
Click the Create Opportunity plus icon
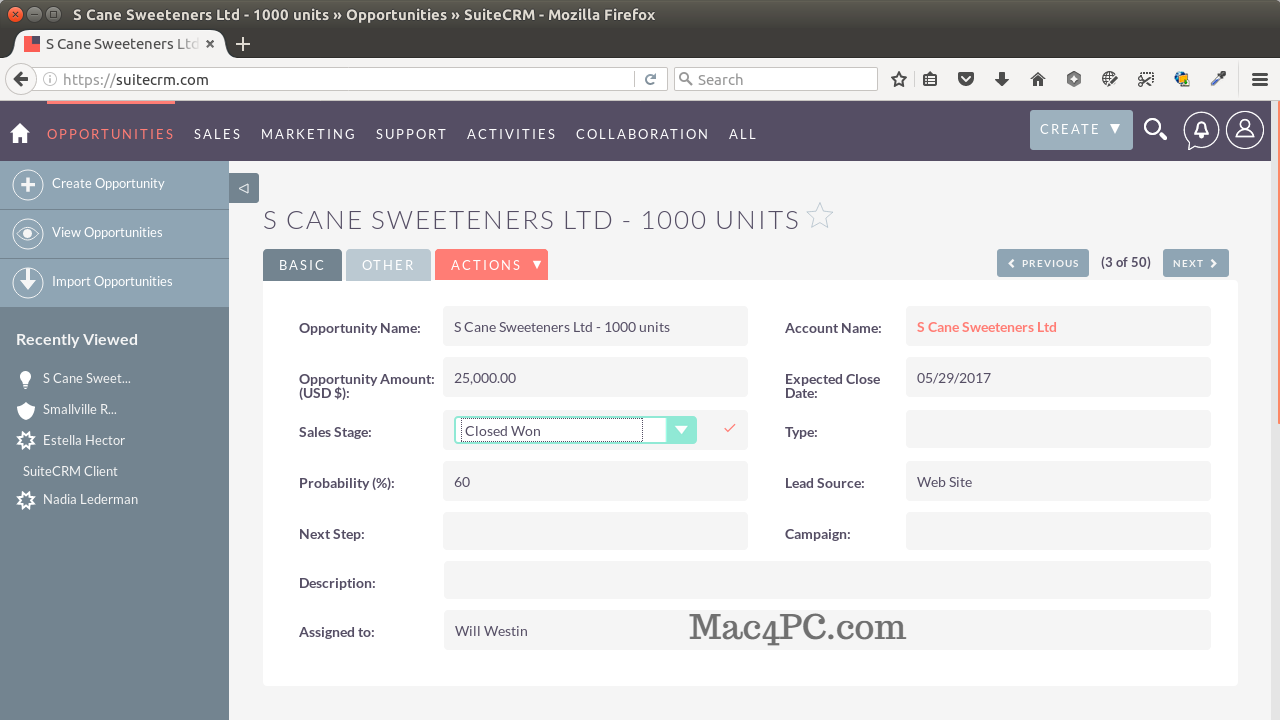pyautogui.click(x=28, y=185)
